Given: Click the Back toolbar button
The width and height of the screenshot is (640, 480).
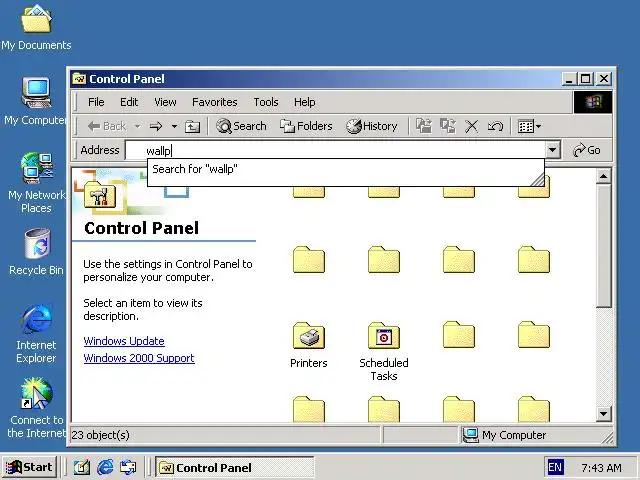Looking at the screenshot, I should (x=107, y=126).
